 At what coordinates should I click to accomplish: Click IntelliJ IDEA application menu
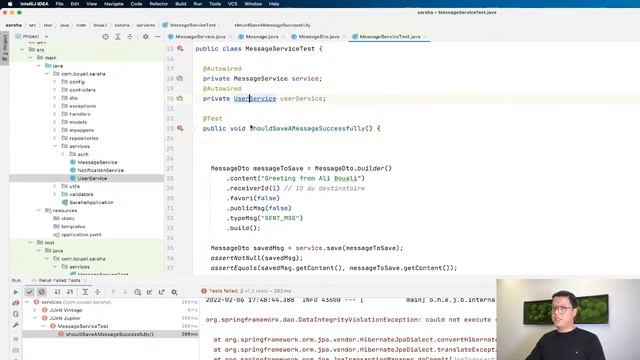pos(34,4)
